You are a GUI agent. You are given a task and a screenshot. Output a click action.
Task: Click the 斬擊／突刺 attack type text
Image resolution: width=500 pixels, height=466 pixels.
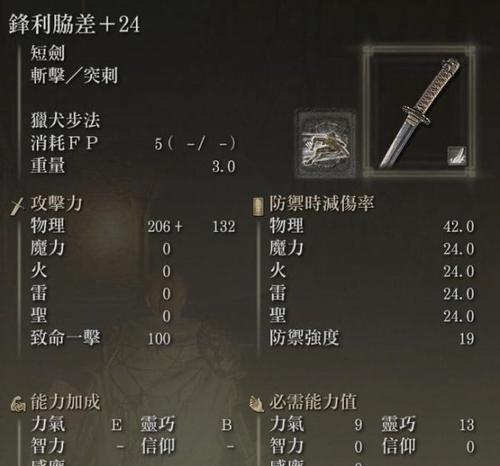tap(74, 76)
